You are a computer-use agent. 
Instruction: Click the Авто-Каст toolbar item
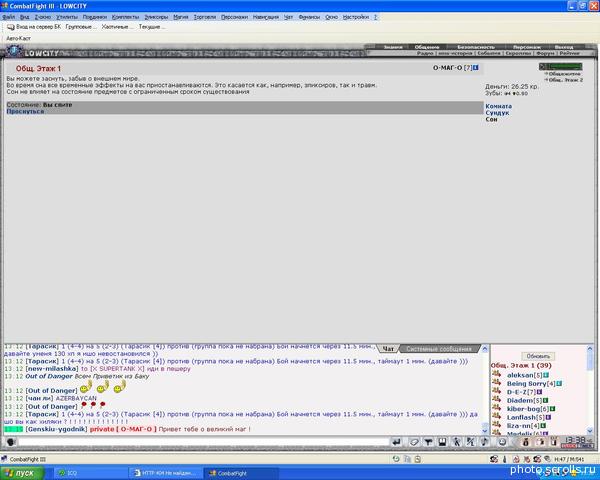[18, 38]
